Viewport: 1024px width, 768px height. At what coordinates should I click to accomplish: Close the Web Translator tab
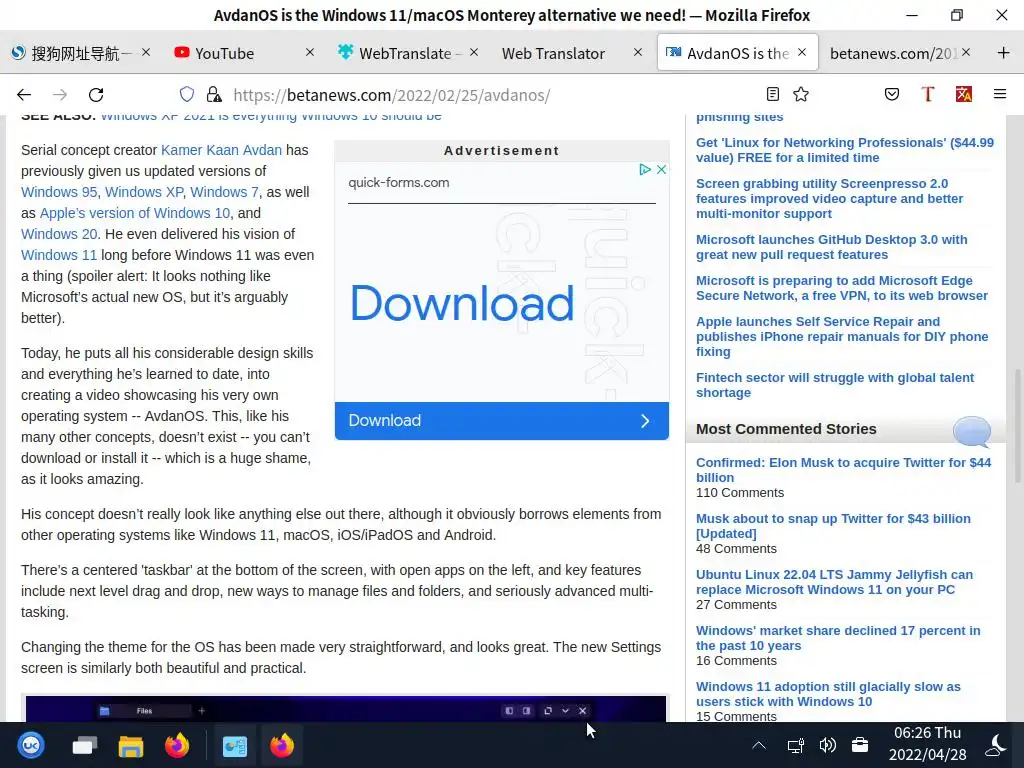click(638, 52)
